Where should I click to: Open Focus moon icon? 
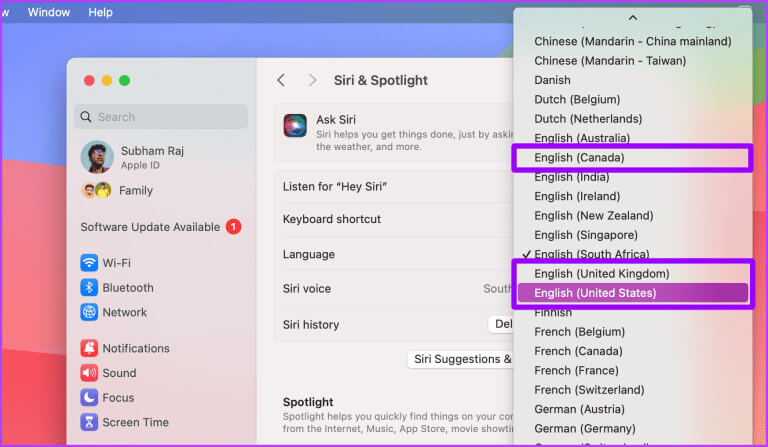(x=89, y=397)
